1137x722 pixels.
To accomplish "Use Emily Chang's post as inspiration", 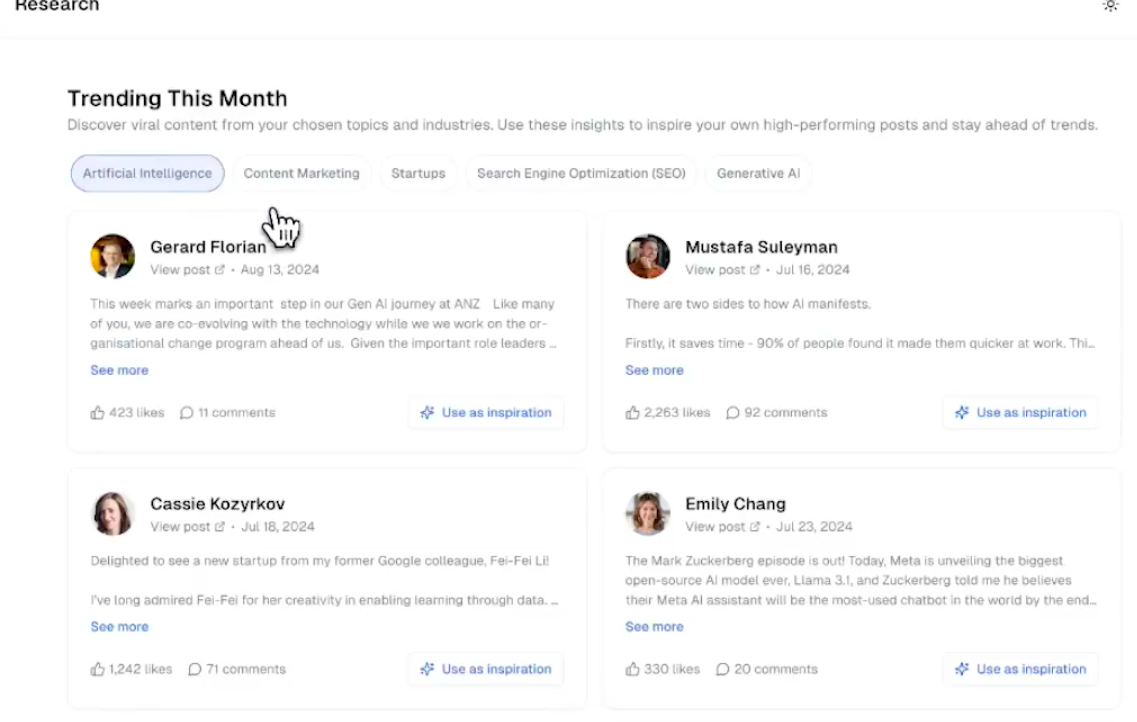I will (x=1020, y=669).
